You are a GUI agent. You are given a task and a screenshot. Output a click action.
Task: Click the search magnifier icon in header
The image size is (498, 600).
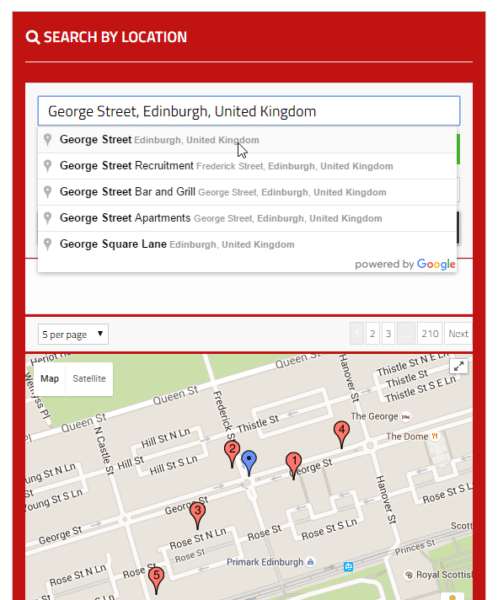tap(33, 37)
